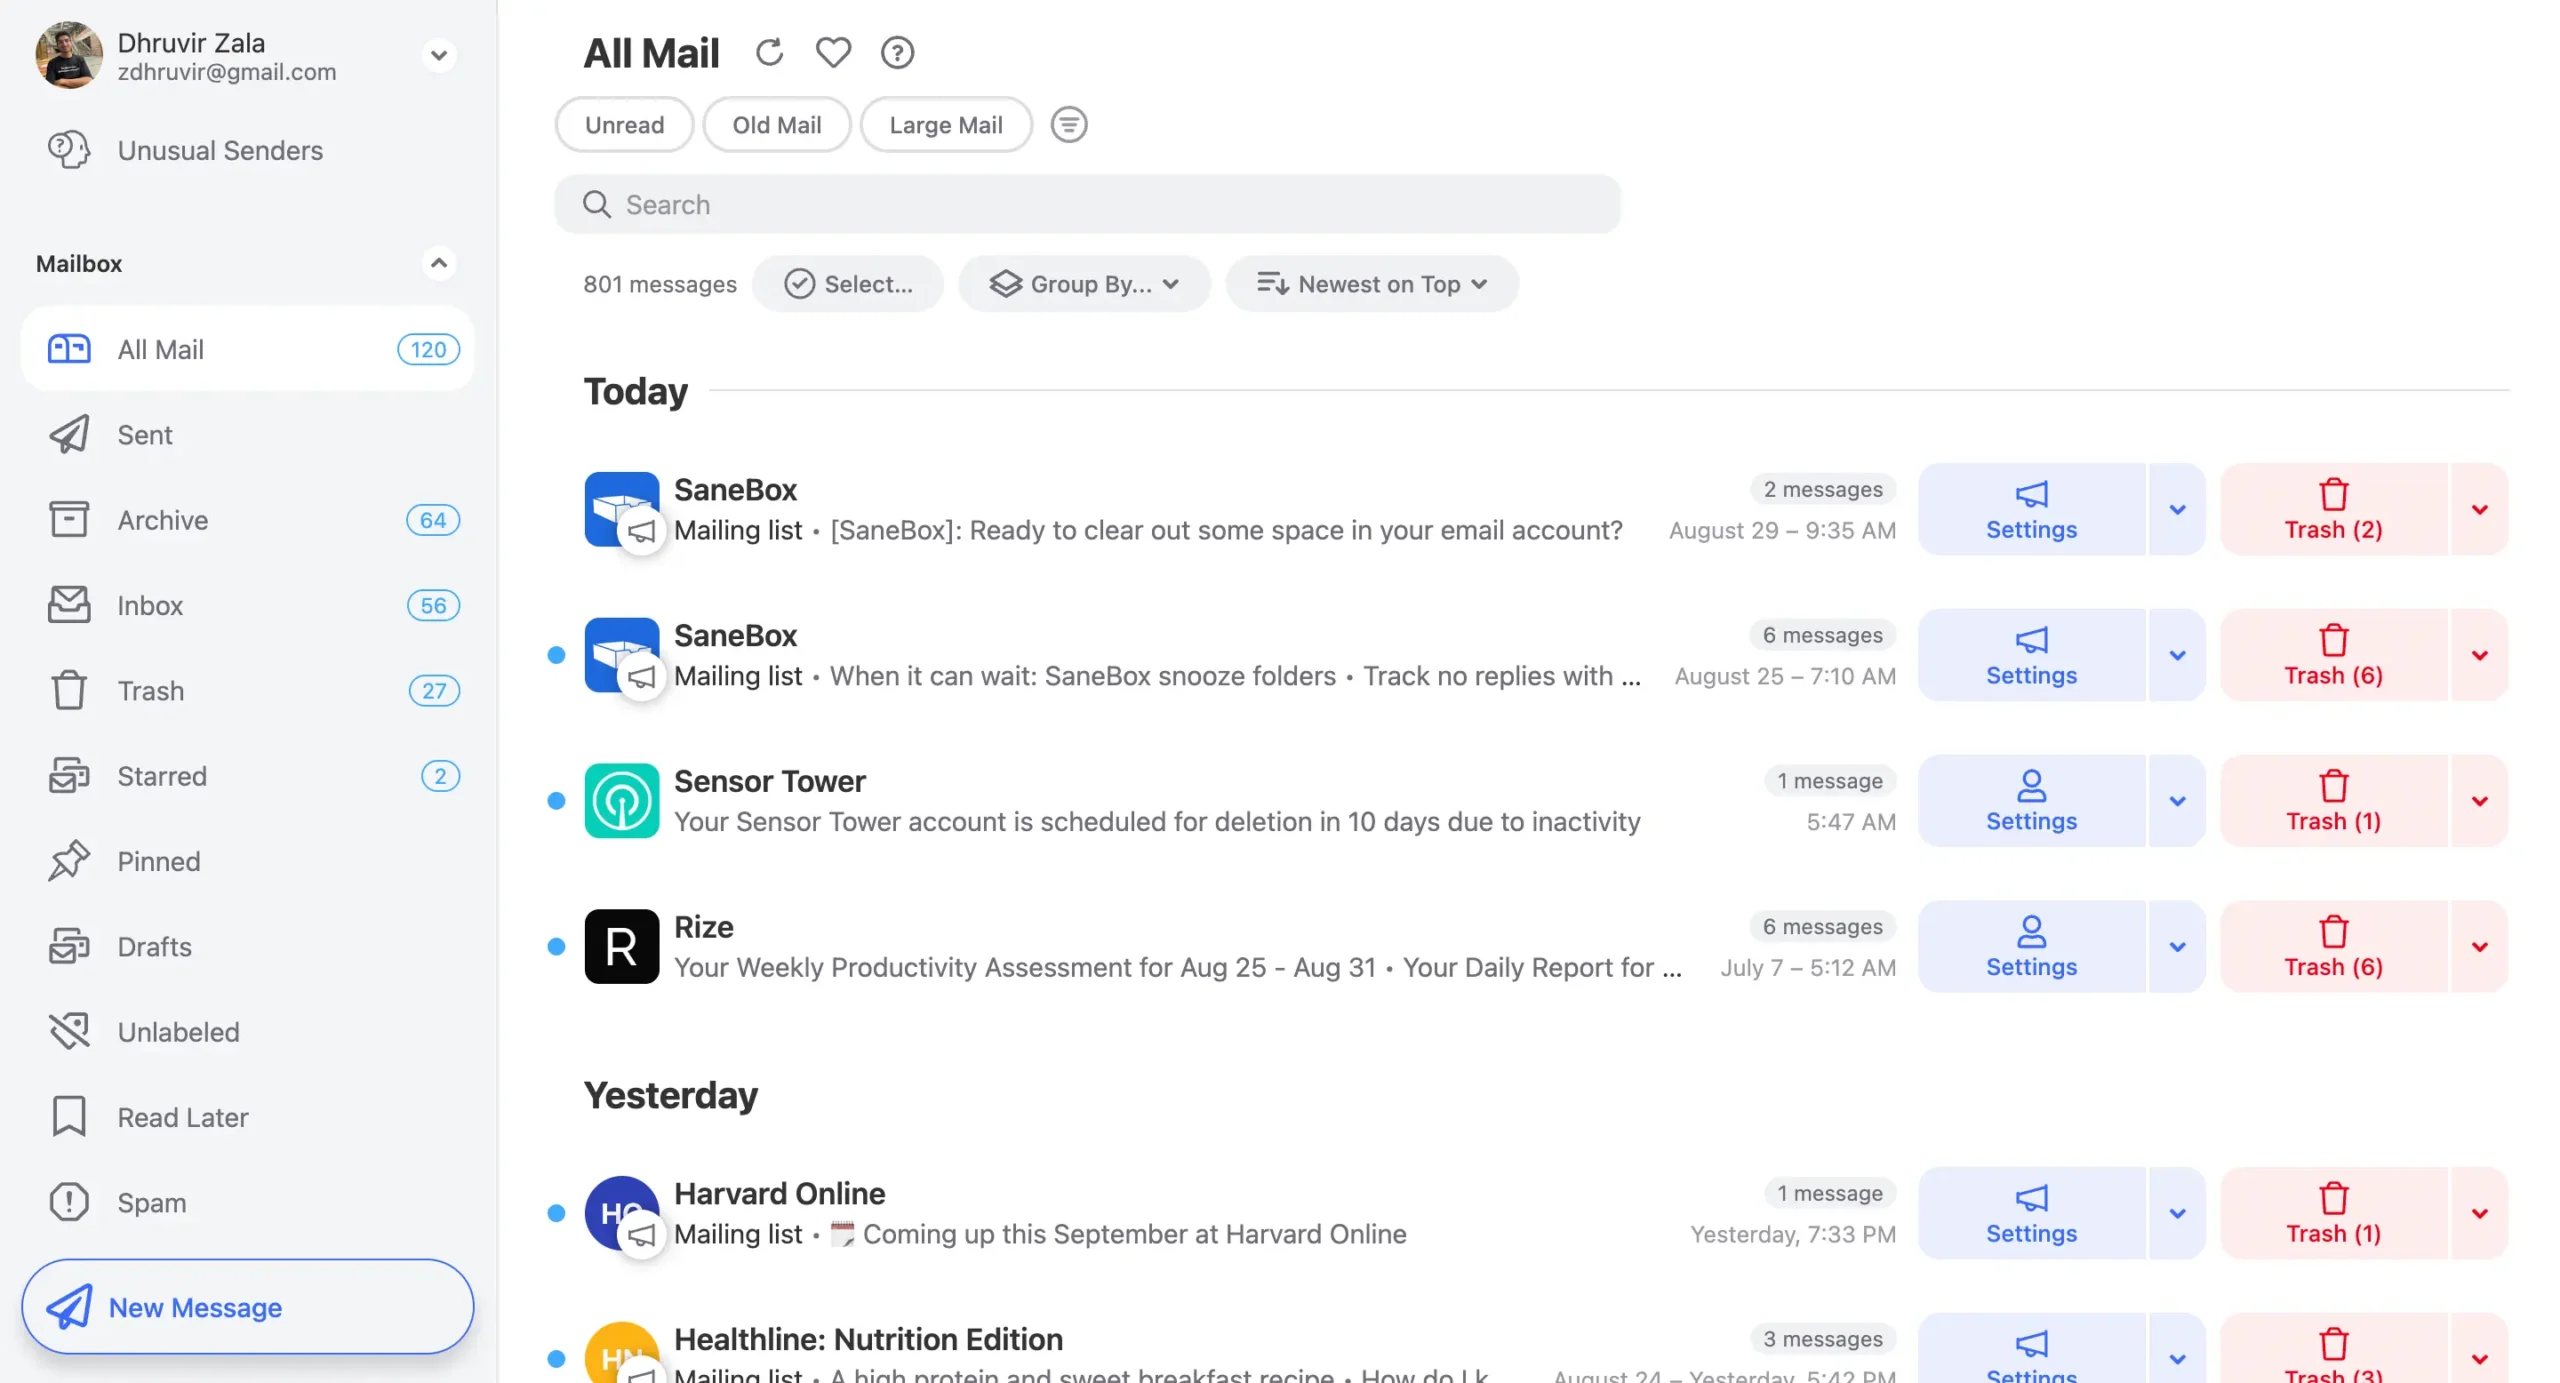Open Unusual Senders view
Viewport: 2560px width, 1383px height.
click(247, 150)
